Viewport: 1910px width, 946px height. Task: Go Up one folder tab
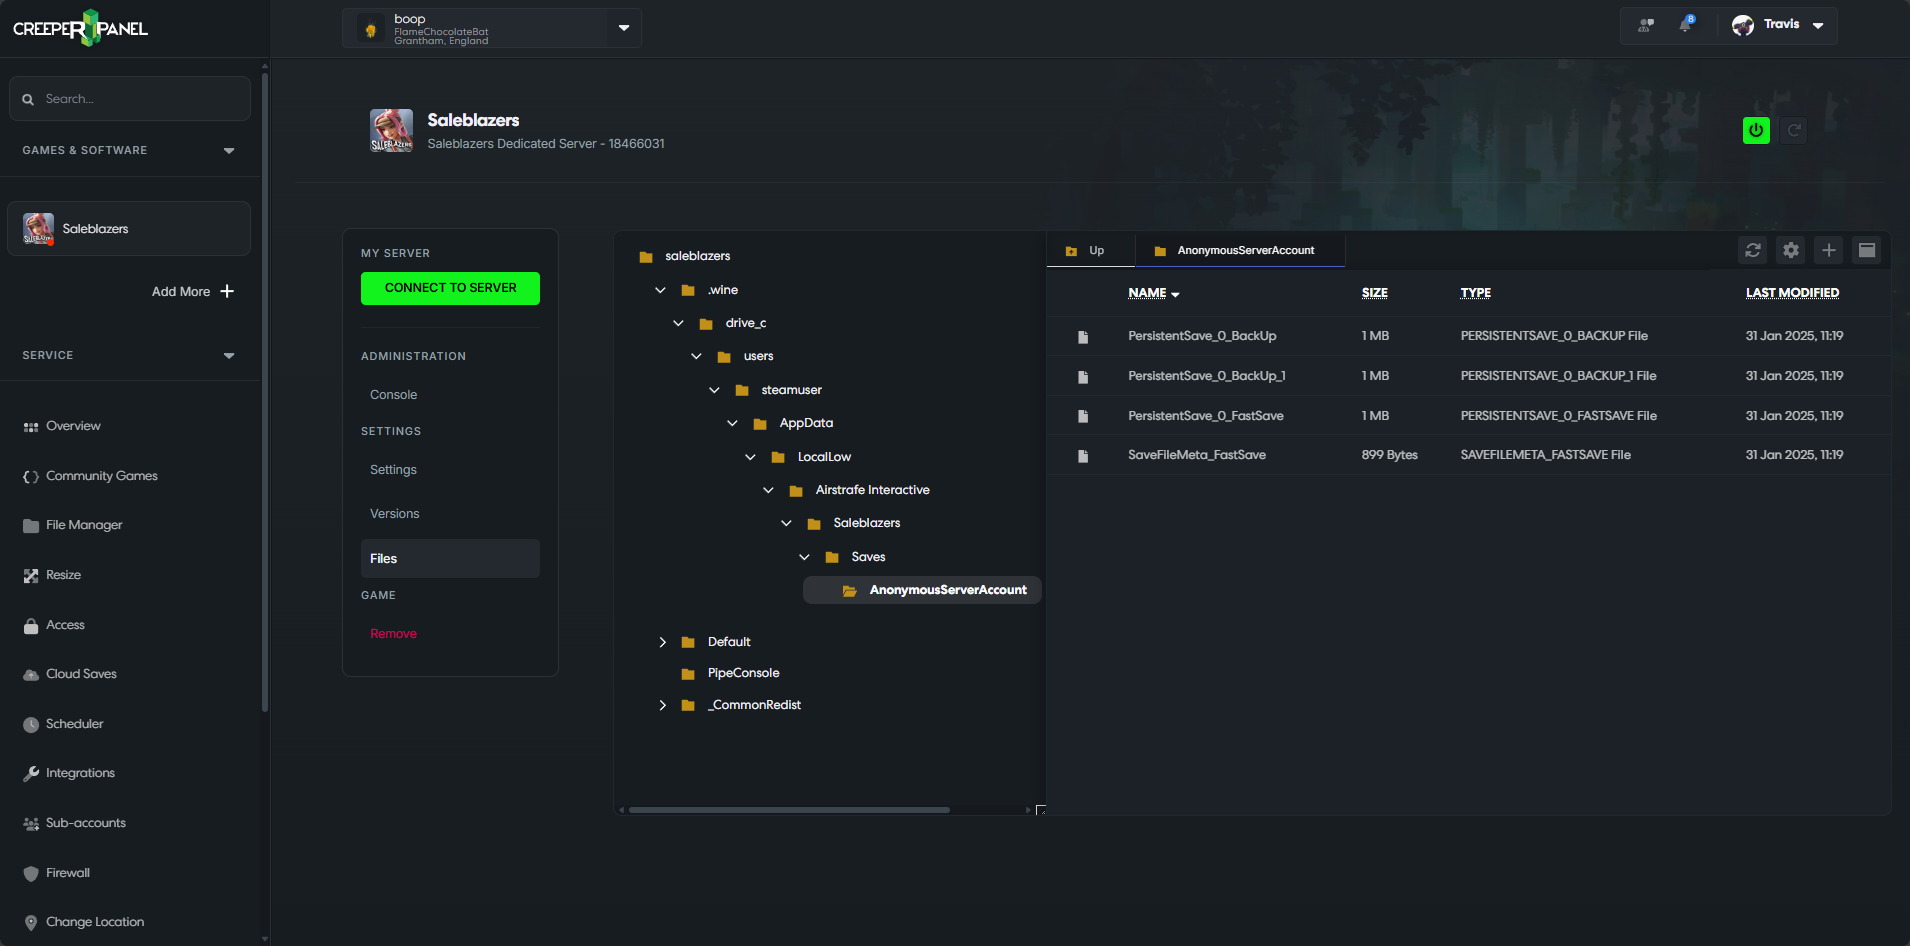(1090, 250)
